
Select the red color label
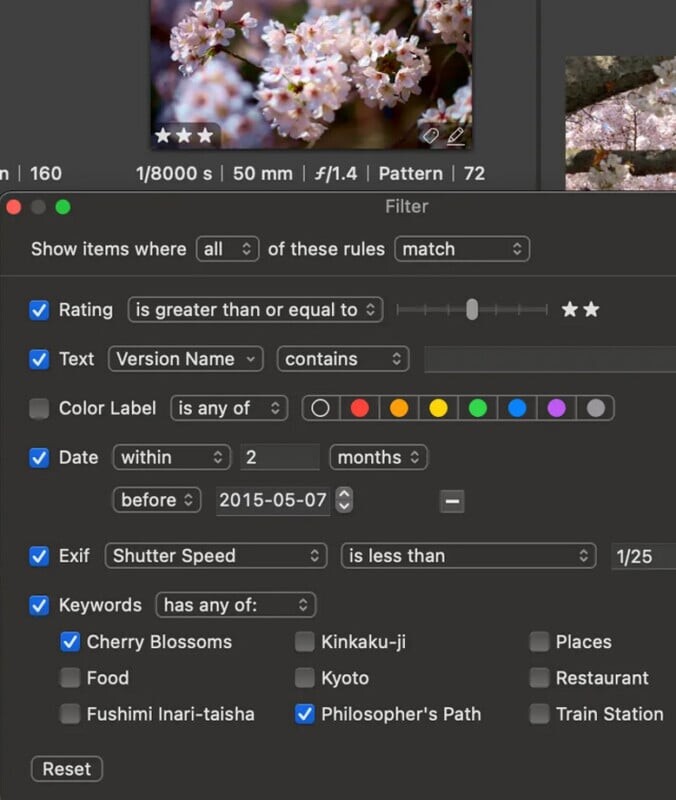[x=360, y=408]
